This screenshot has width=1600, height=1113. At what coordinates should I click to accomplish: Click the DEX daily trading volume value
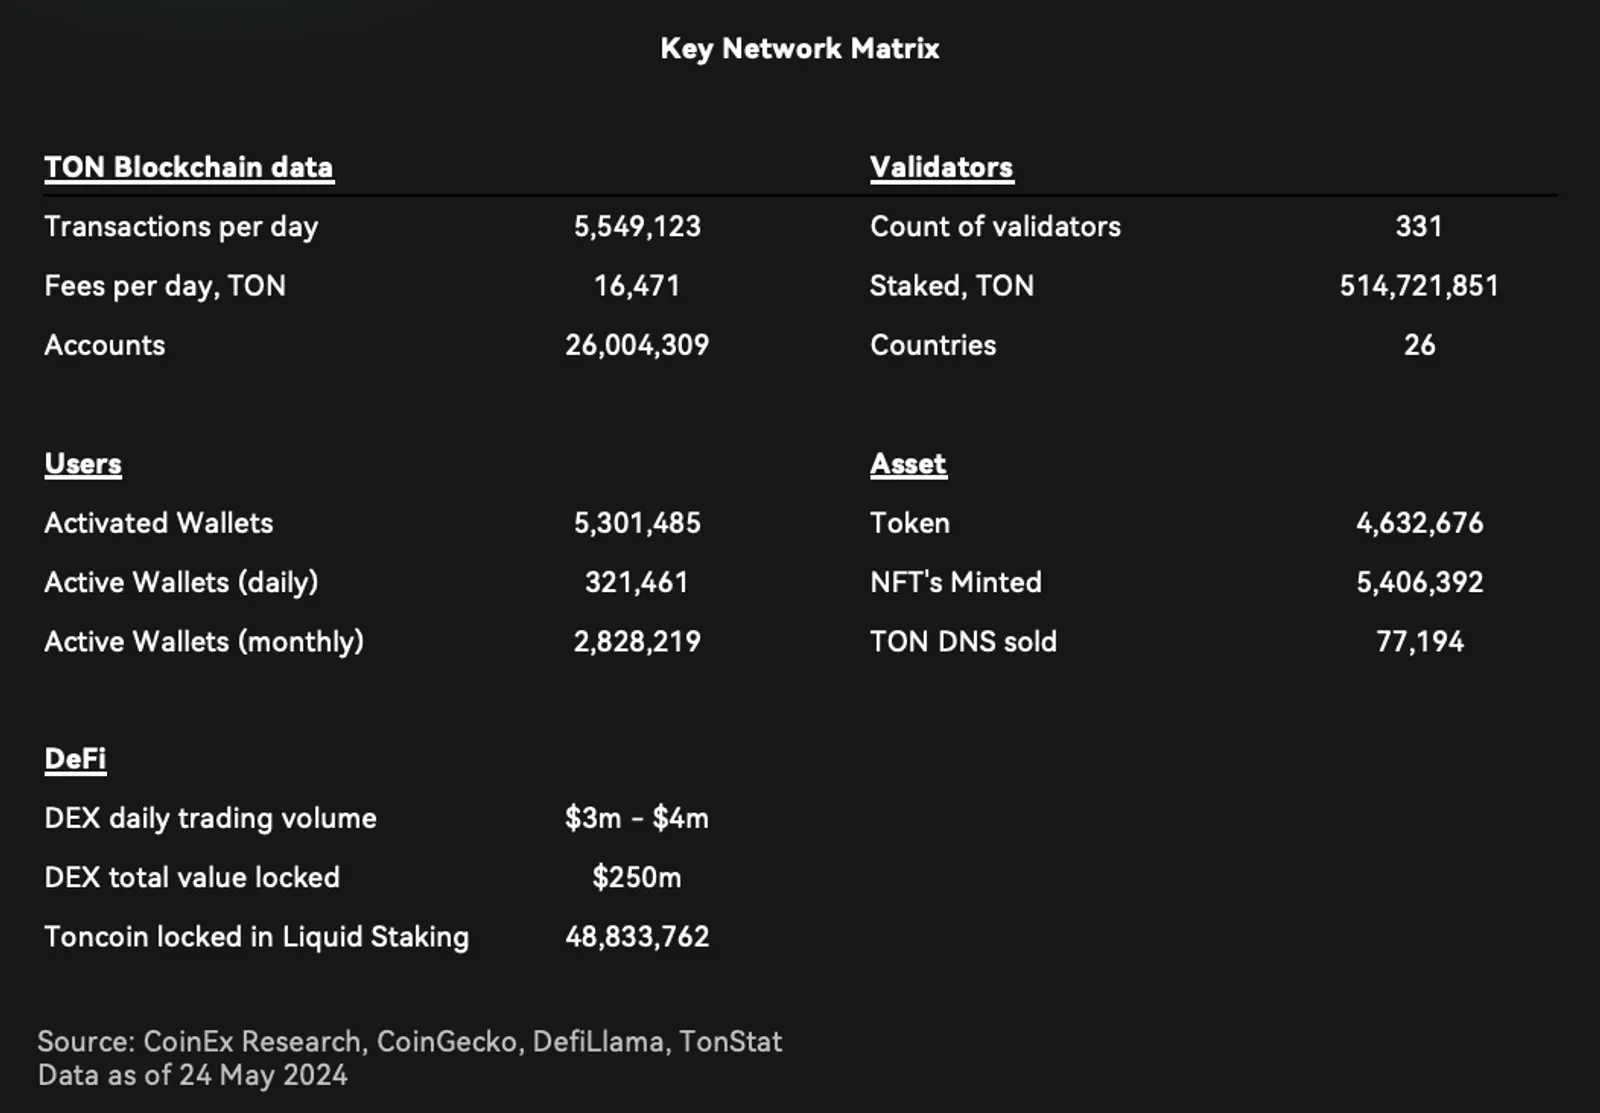(x=637, y=818)
